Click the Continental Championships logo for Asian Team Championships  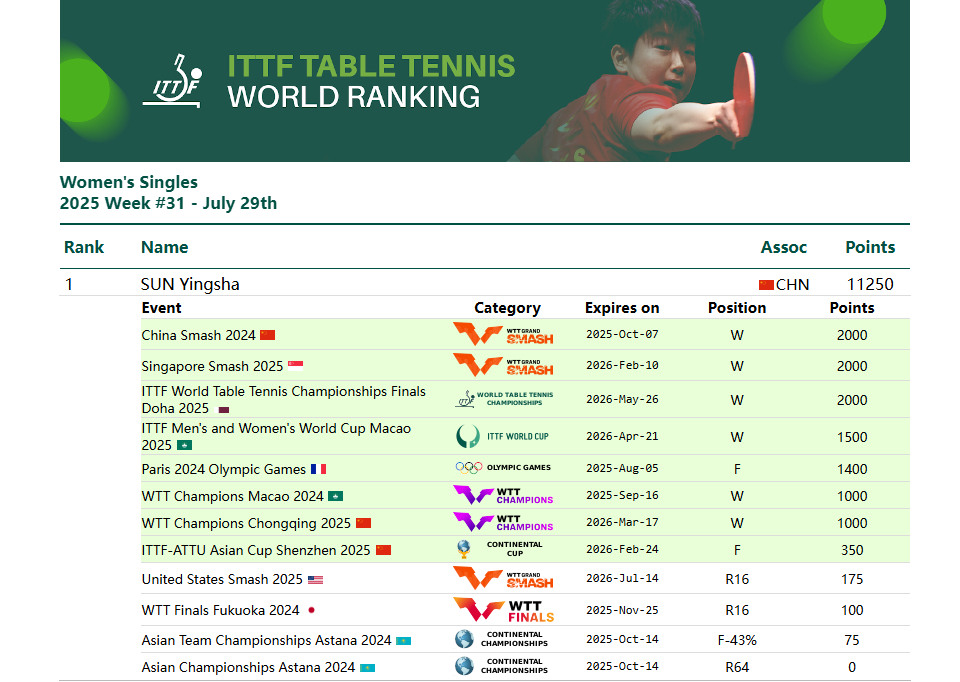coord(501,639)
